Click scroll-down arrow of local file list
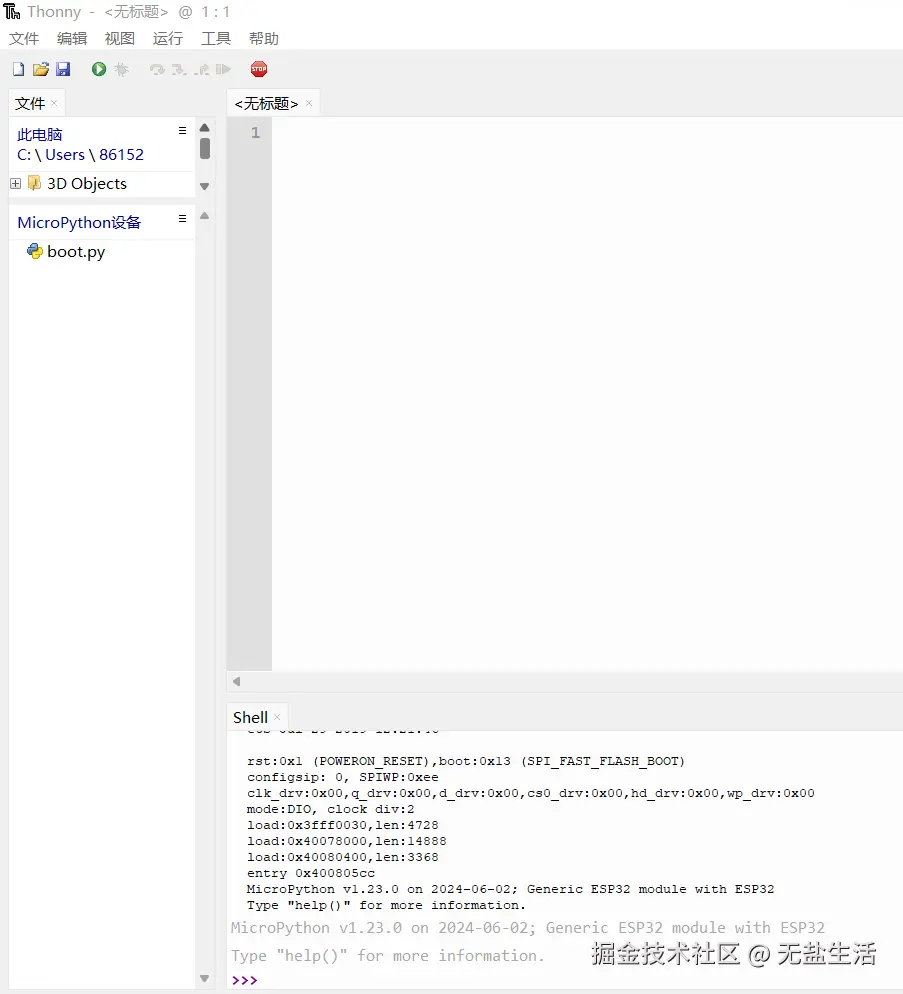This screenshot has width=903, height=994. tap(204, 186)
